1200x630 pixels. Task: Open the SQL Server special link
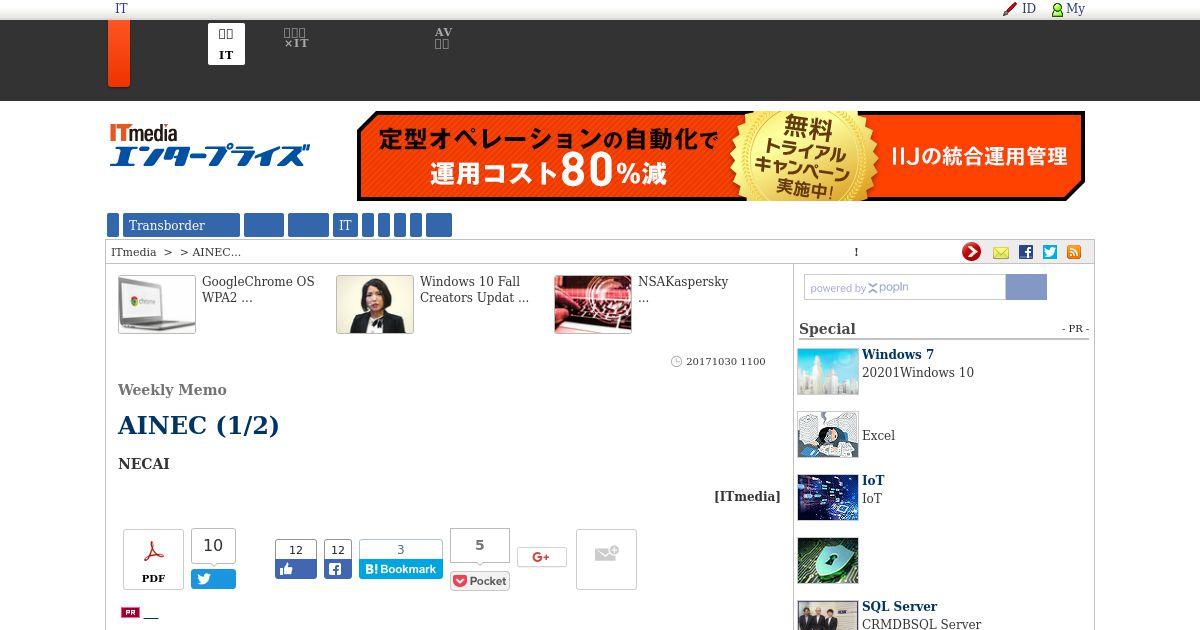(x=899, y=606)
